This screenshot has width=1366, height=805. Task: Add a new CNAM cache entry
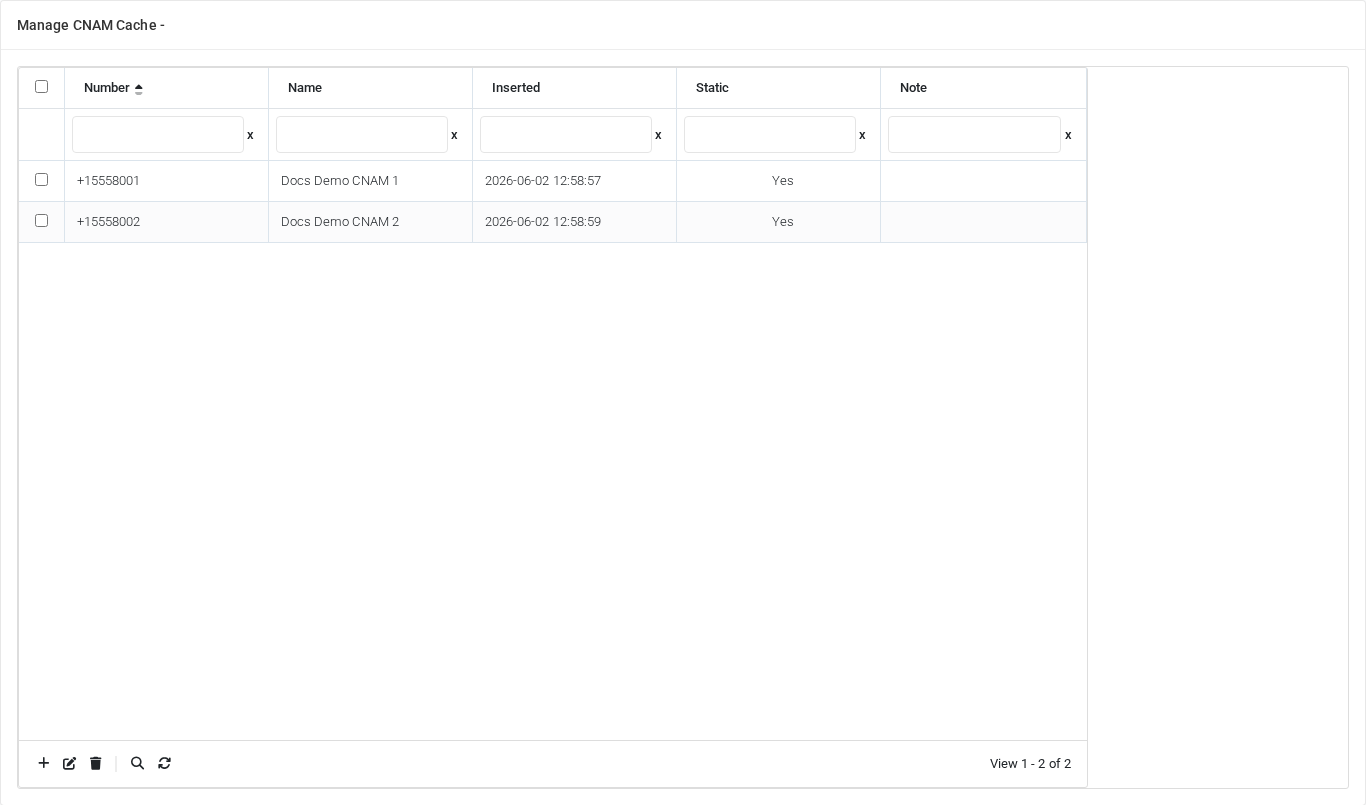(x=44, y=763)
